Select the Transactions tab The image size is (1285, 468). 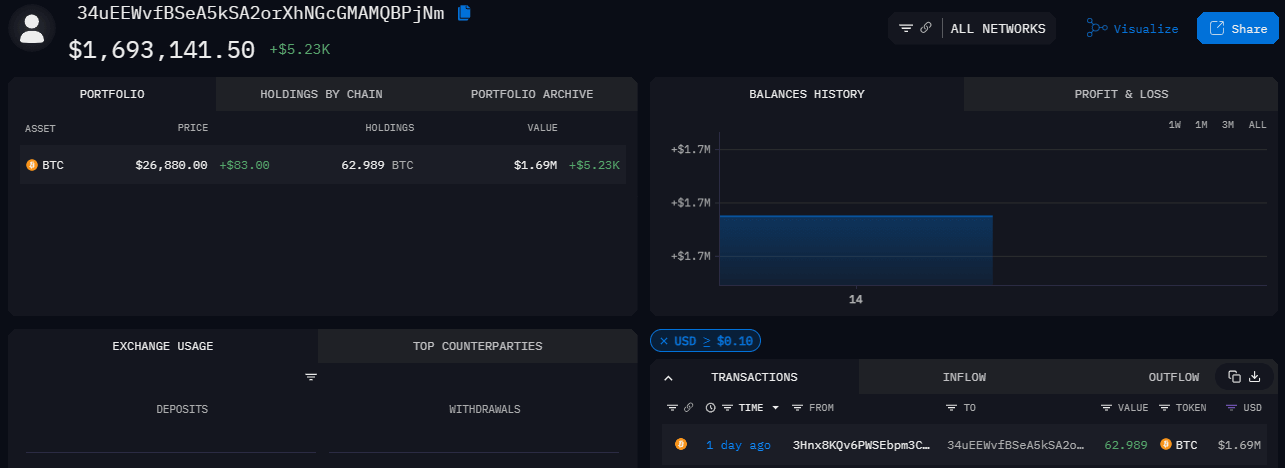pos(754,377)
